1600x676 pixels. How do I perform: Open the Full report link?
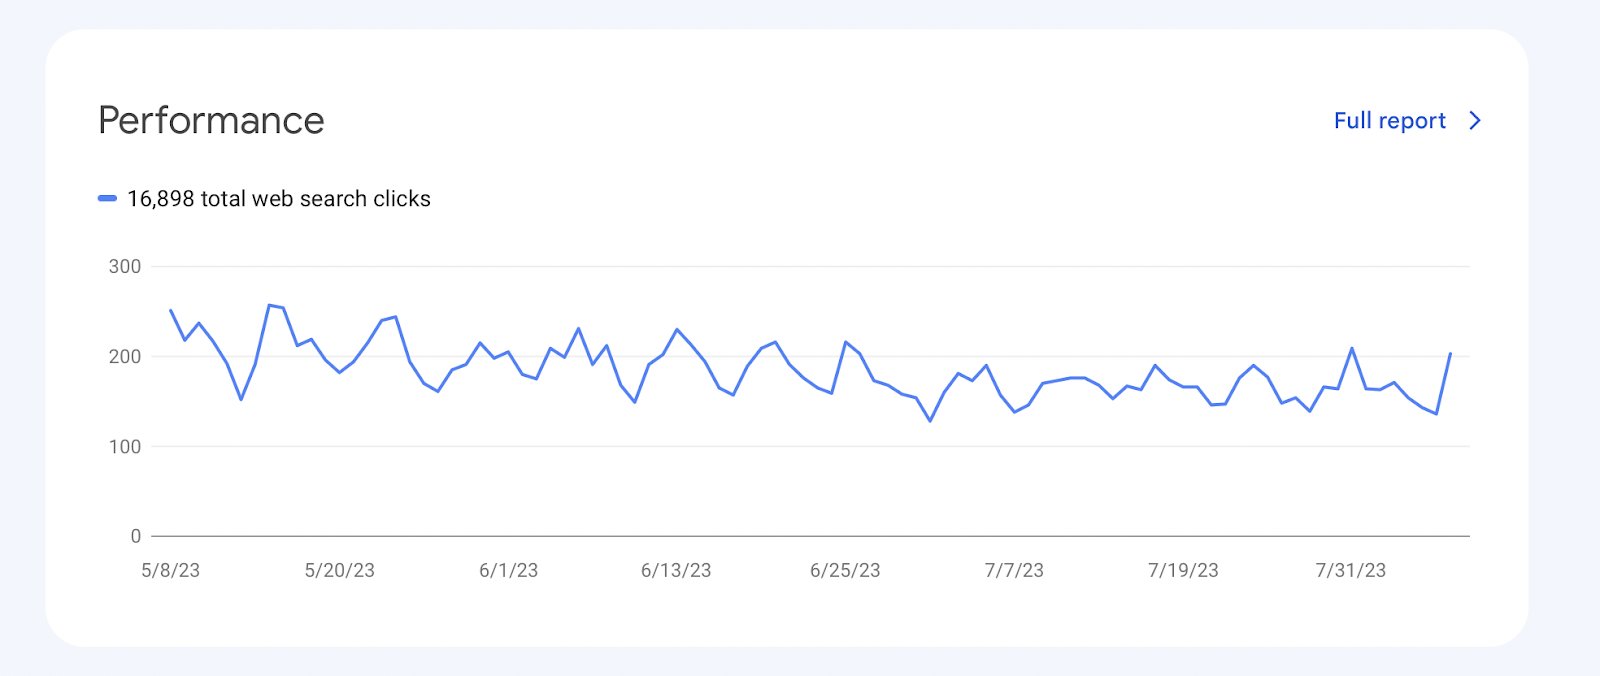coord(1389,120)
